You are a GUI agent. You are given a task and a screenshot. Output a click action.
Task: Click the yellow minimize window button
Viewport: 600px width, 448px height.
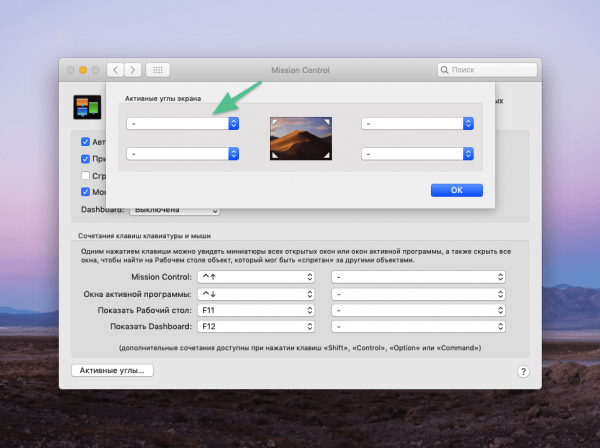(83, 70)
